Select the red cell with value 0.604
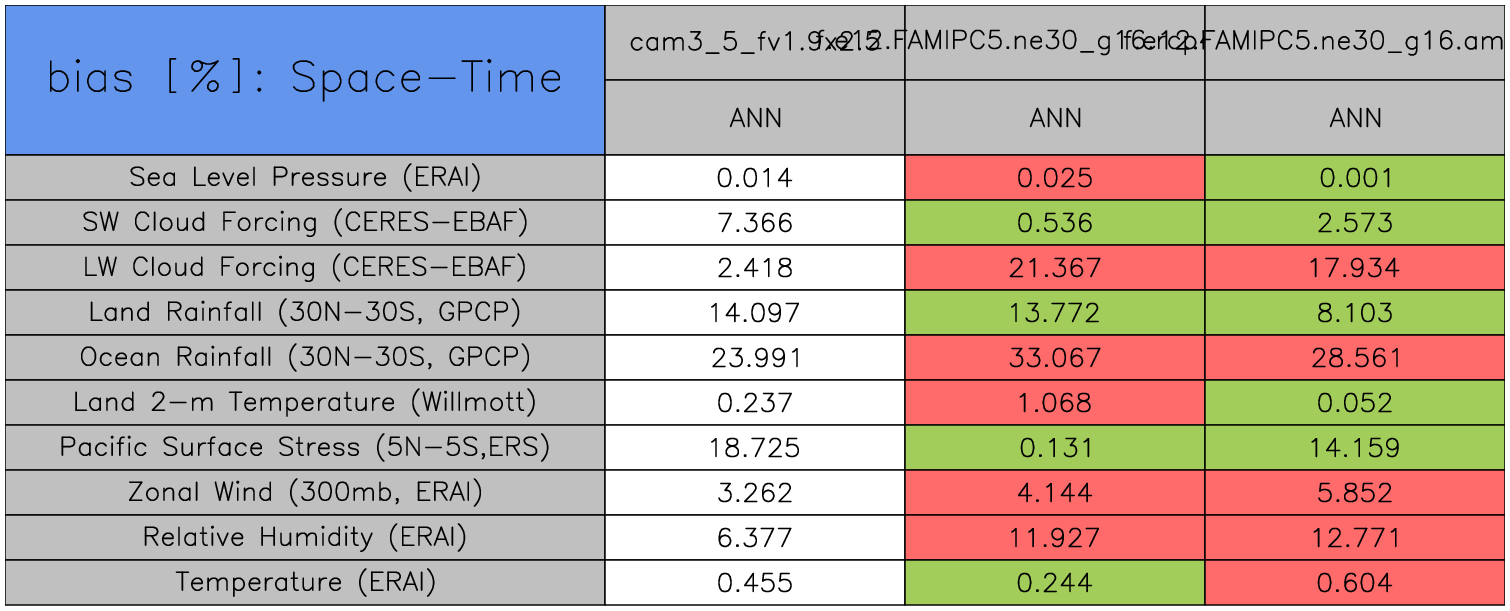 tap(1355, 583)
